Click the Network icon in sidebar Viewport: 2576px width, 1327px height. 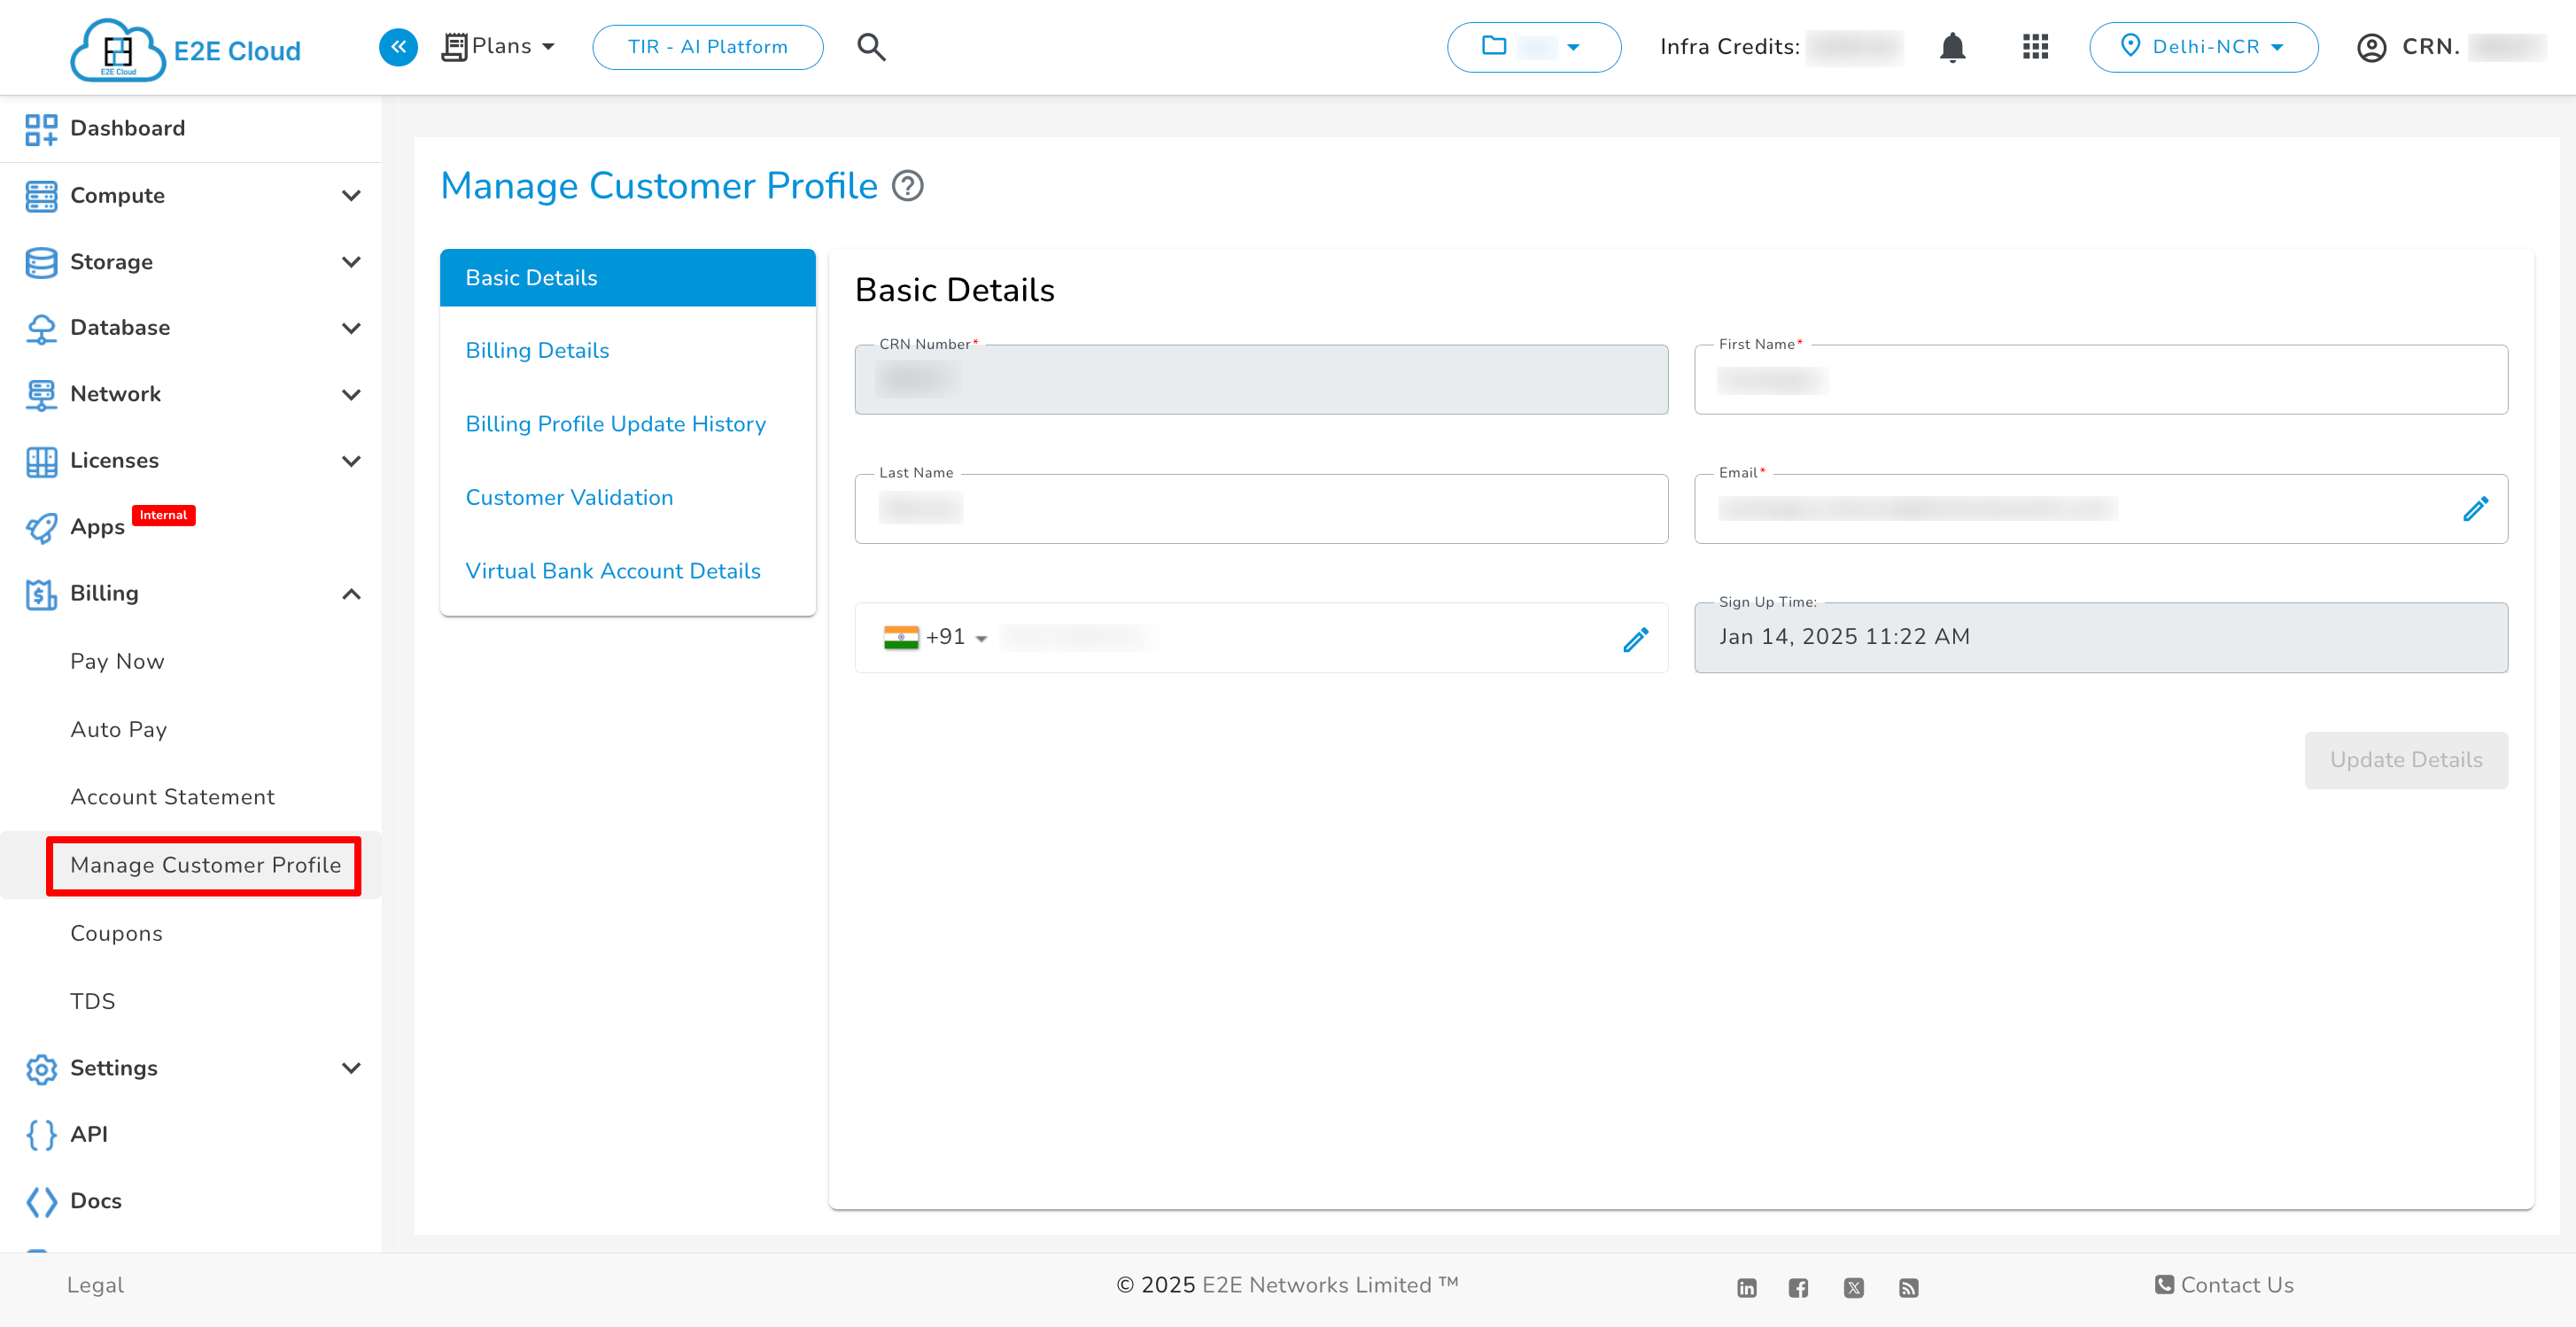tap(41, 394)
